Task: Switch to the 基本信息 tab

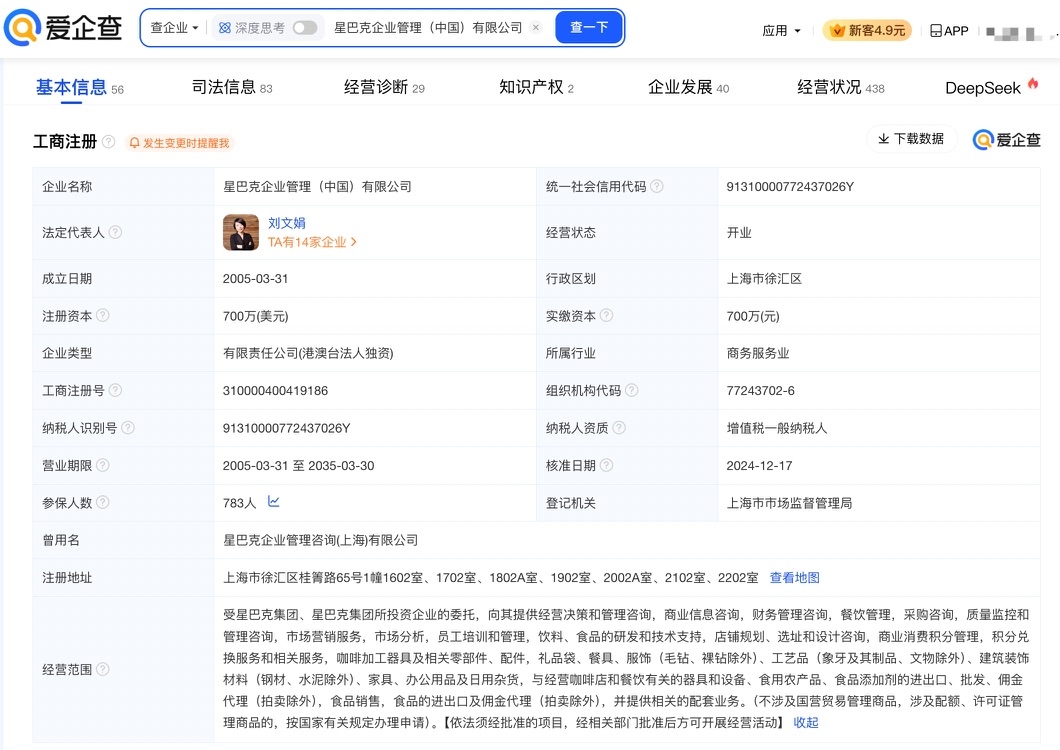Action: (80, 88)
